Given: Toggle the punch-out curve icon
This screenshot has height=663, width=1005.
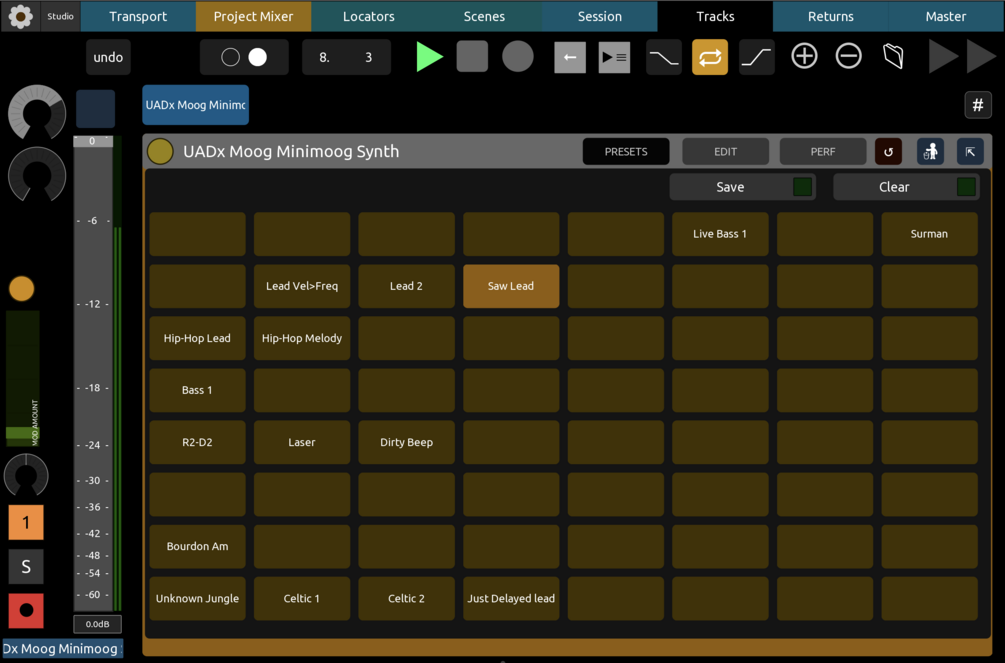Looking at the screenshot, I should pos(756,57).
